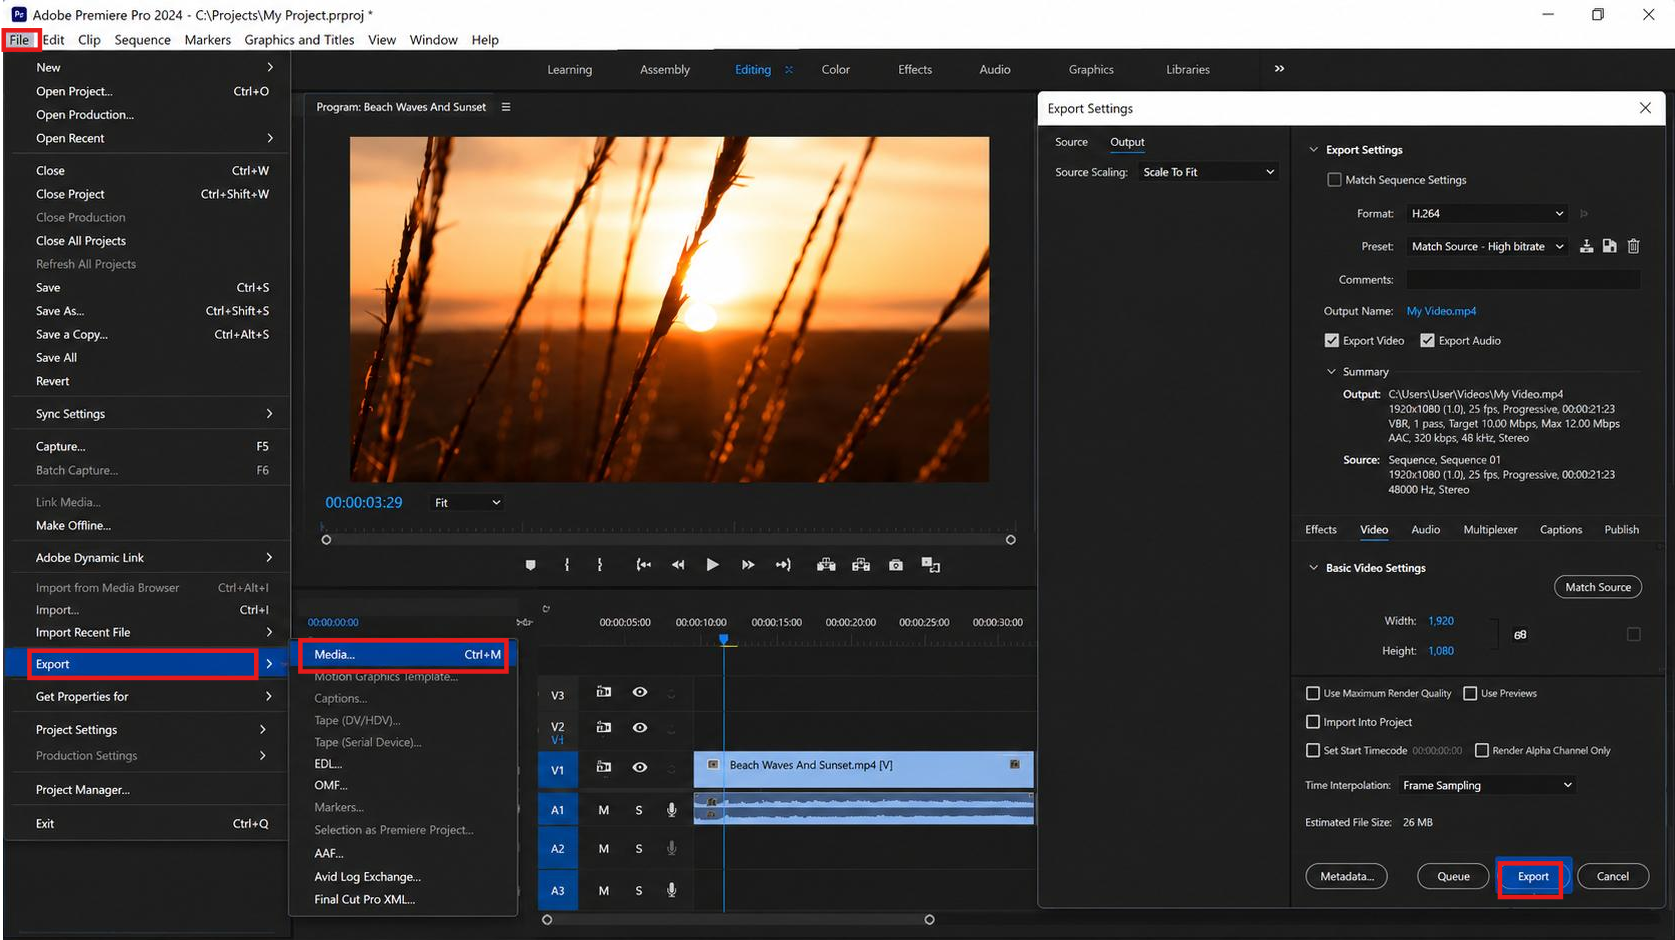
Task: Click the Export Frame camera icon
Action: click(896, 565)
